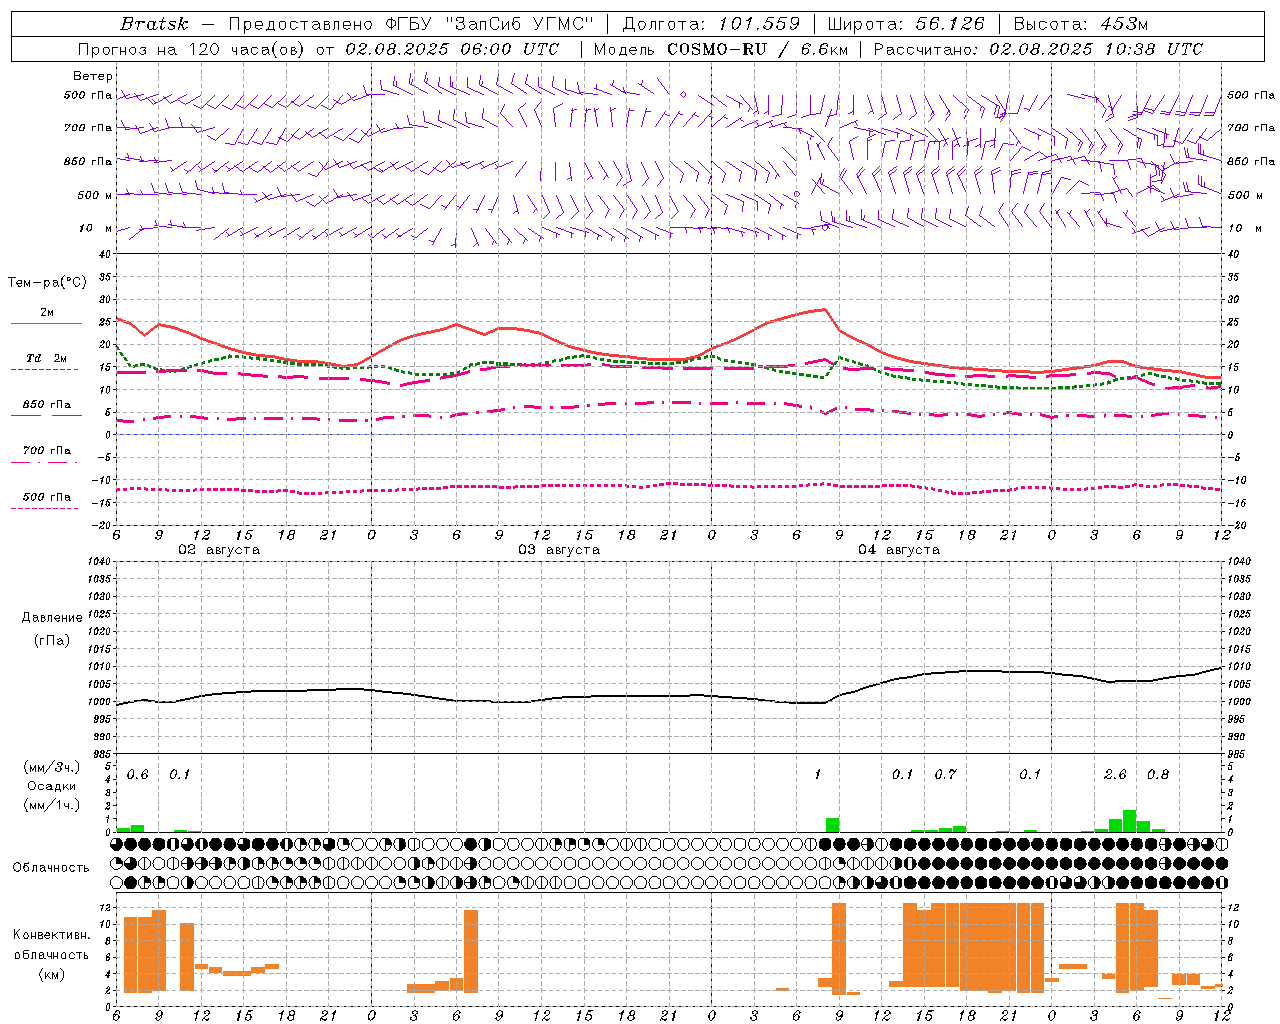1280x1024 pixels.
Task: Click the 0.6 three-hour precipitation value
Action: pyautogui.click(x=138, y=775)
